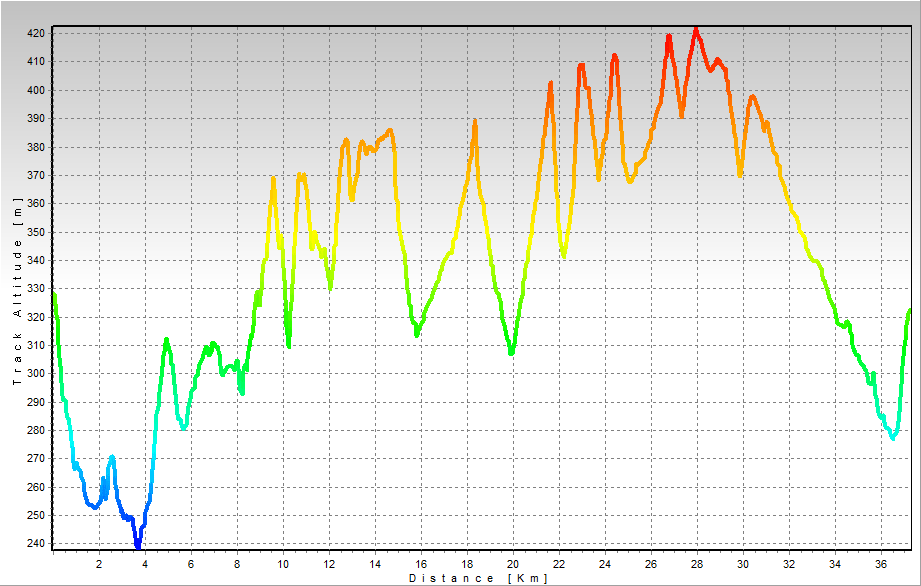
Task: Select the 10 km distance tick label
Action: 283,564
